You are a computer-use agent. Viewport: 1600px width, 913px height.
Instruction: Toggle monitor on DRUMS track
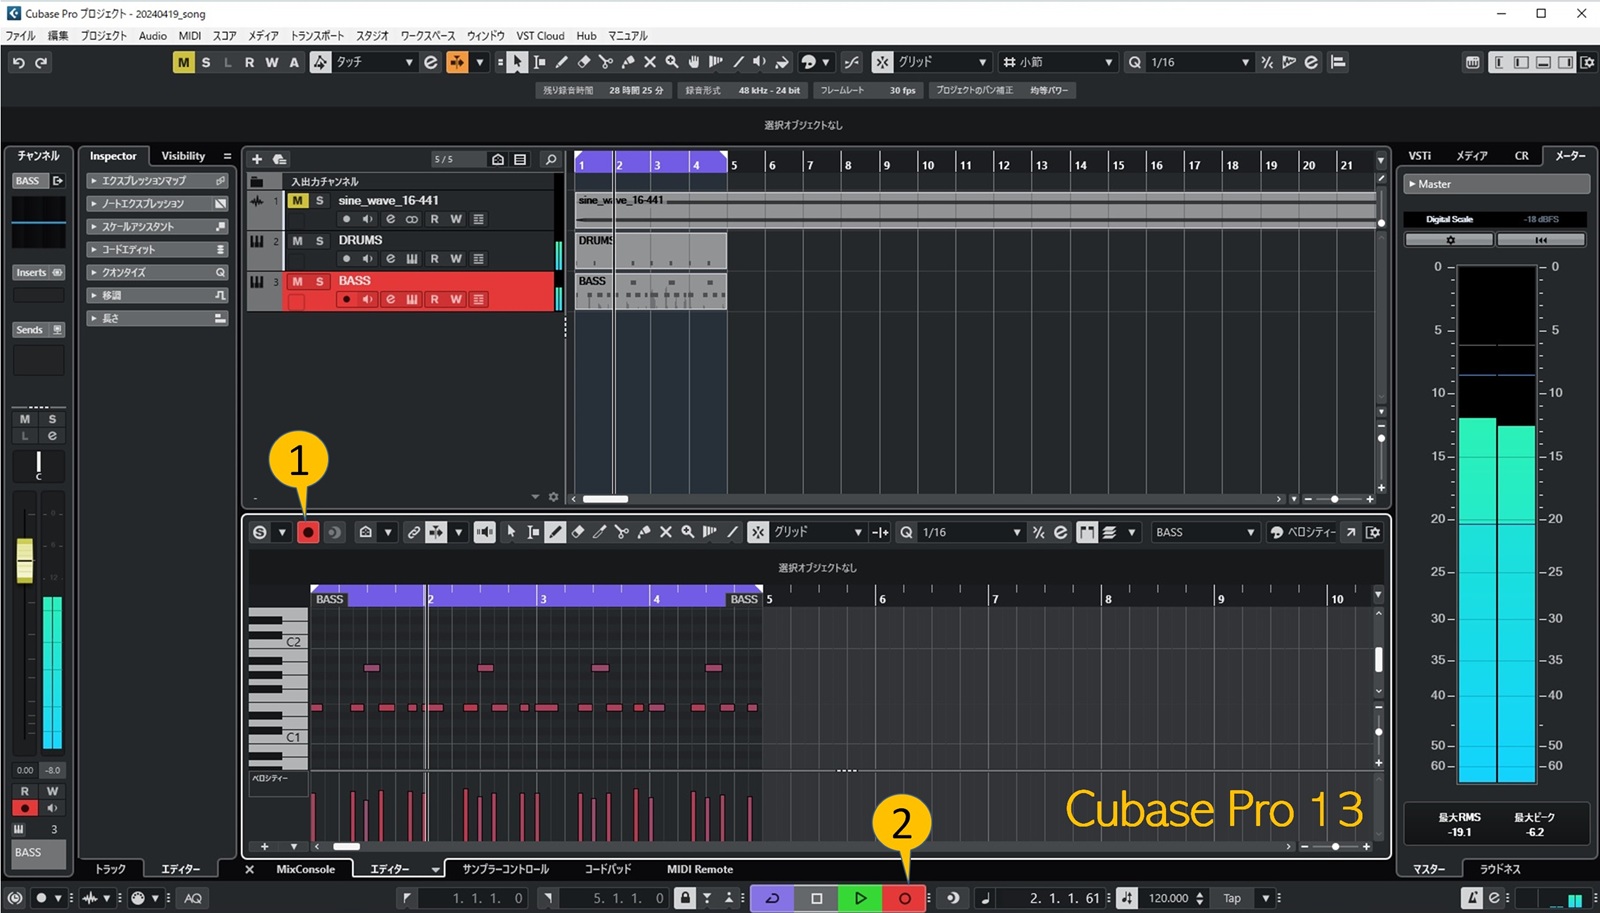(x=368, y=259)
